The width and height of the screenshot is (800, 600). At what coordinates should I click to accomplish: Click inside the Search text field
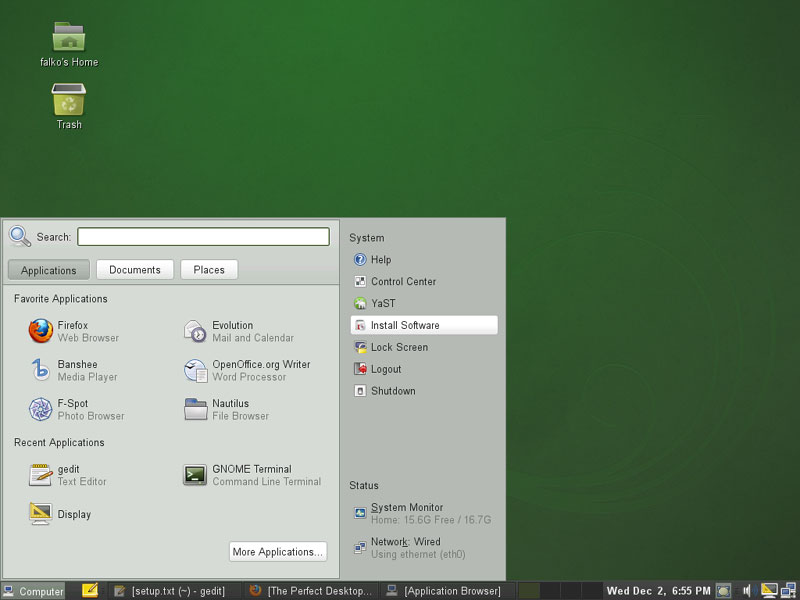click(203, 237)
